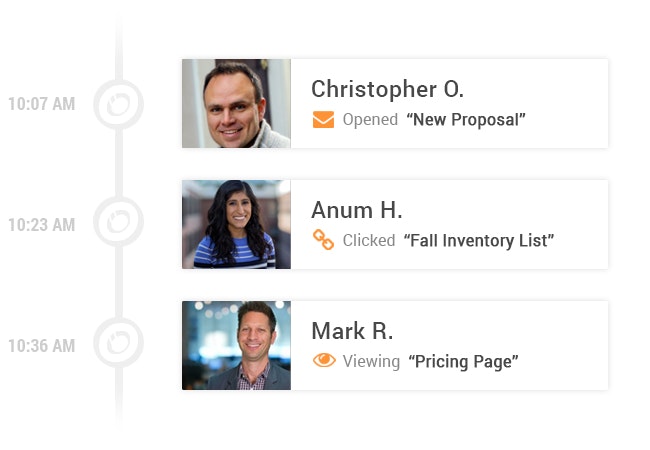Click the orange envelope icon beside Opened

(323, 120)
